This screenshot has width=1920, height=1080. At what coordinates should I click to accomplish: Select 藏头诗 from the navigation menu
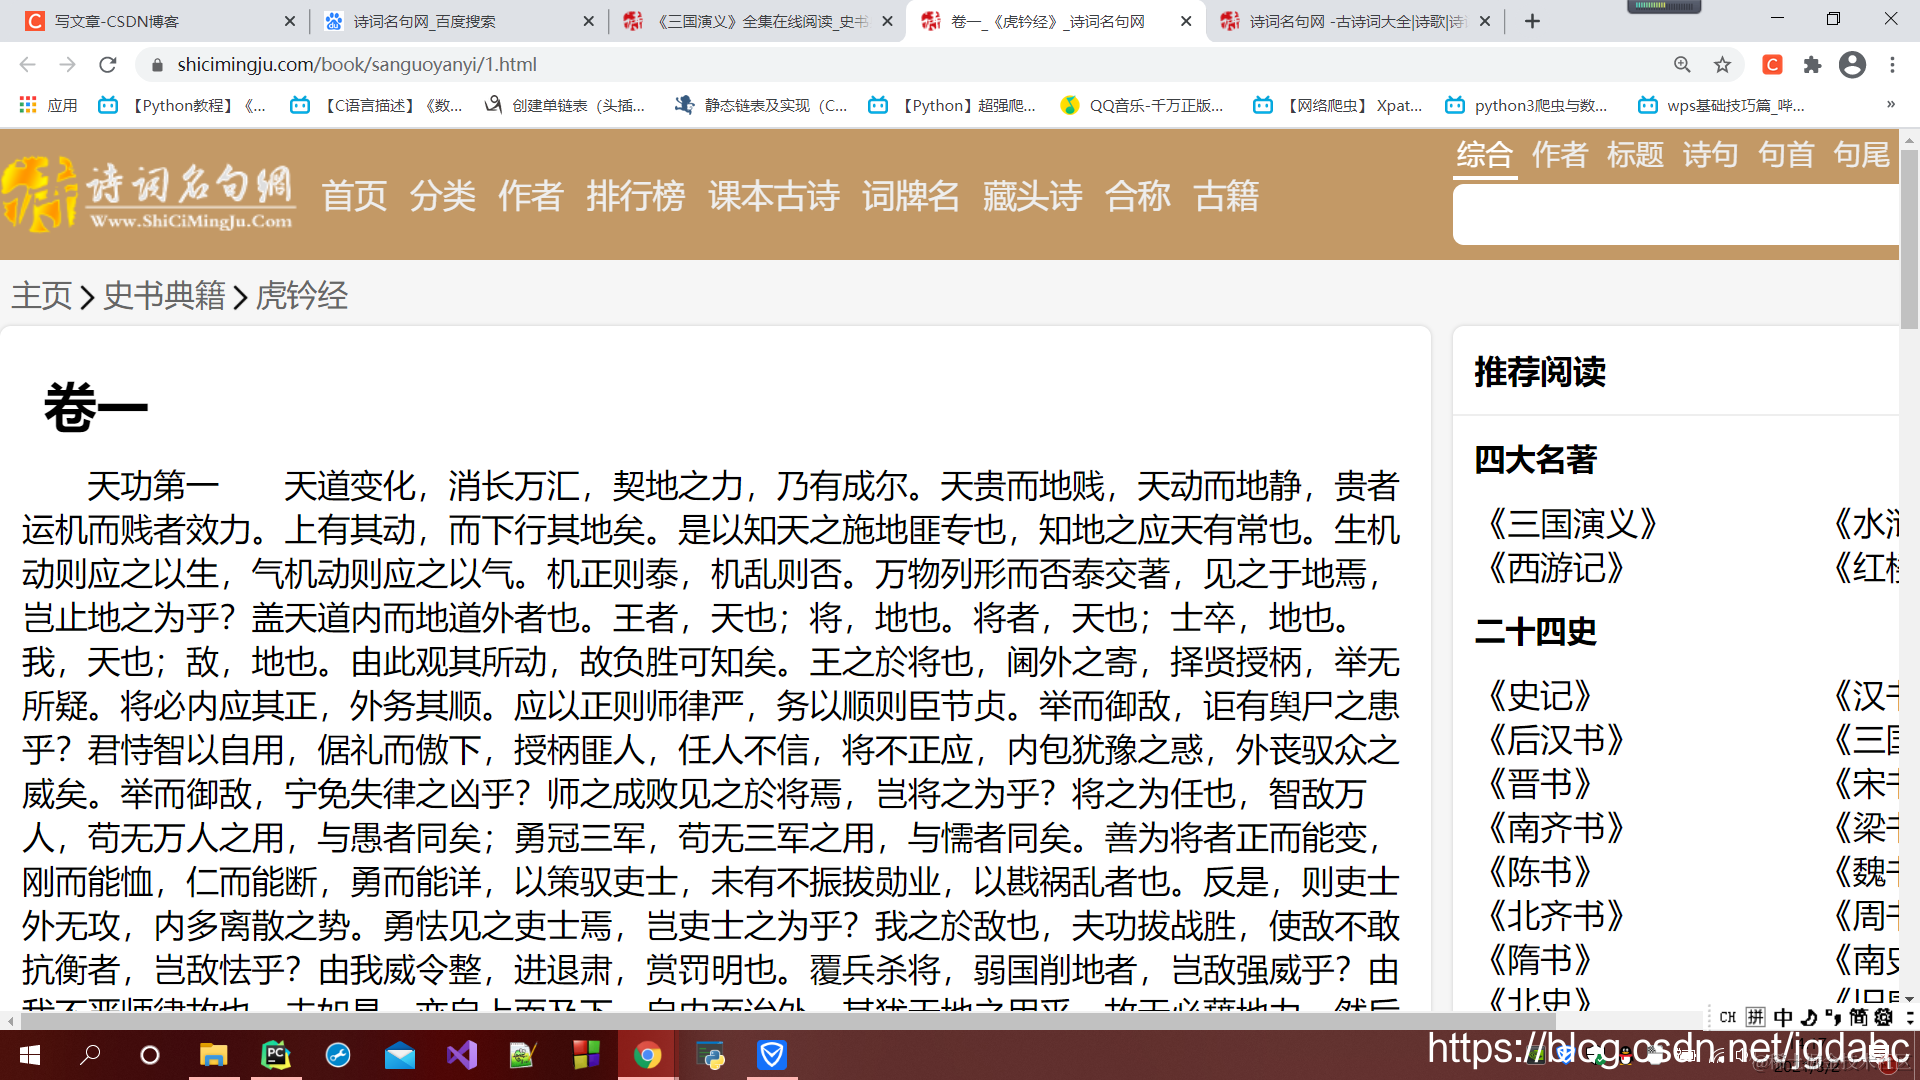(x=1034, y=197)
